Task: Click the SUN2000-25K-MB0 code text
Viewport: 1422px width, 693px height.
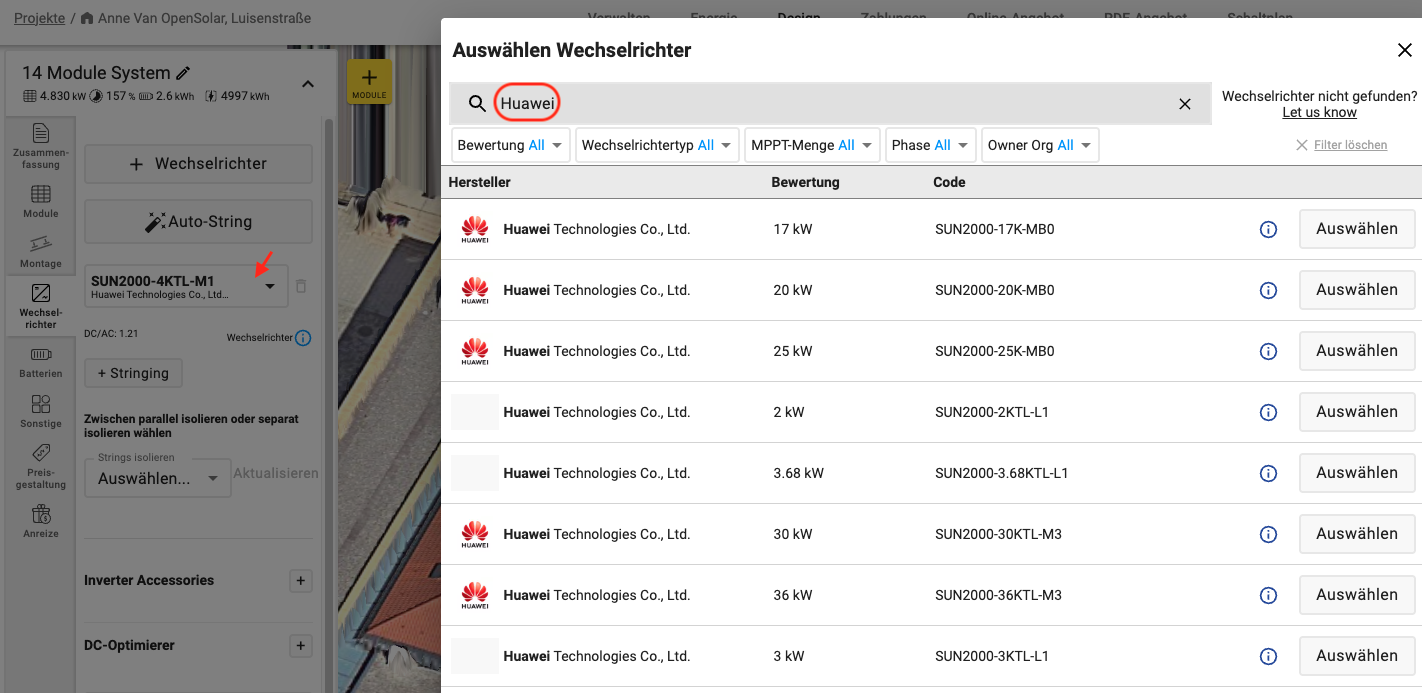Action: coord(995,352)
